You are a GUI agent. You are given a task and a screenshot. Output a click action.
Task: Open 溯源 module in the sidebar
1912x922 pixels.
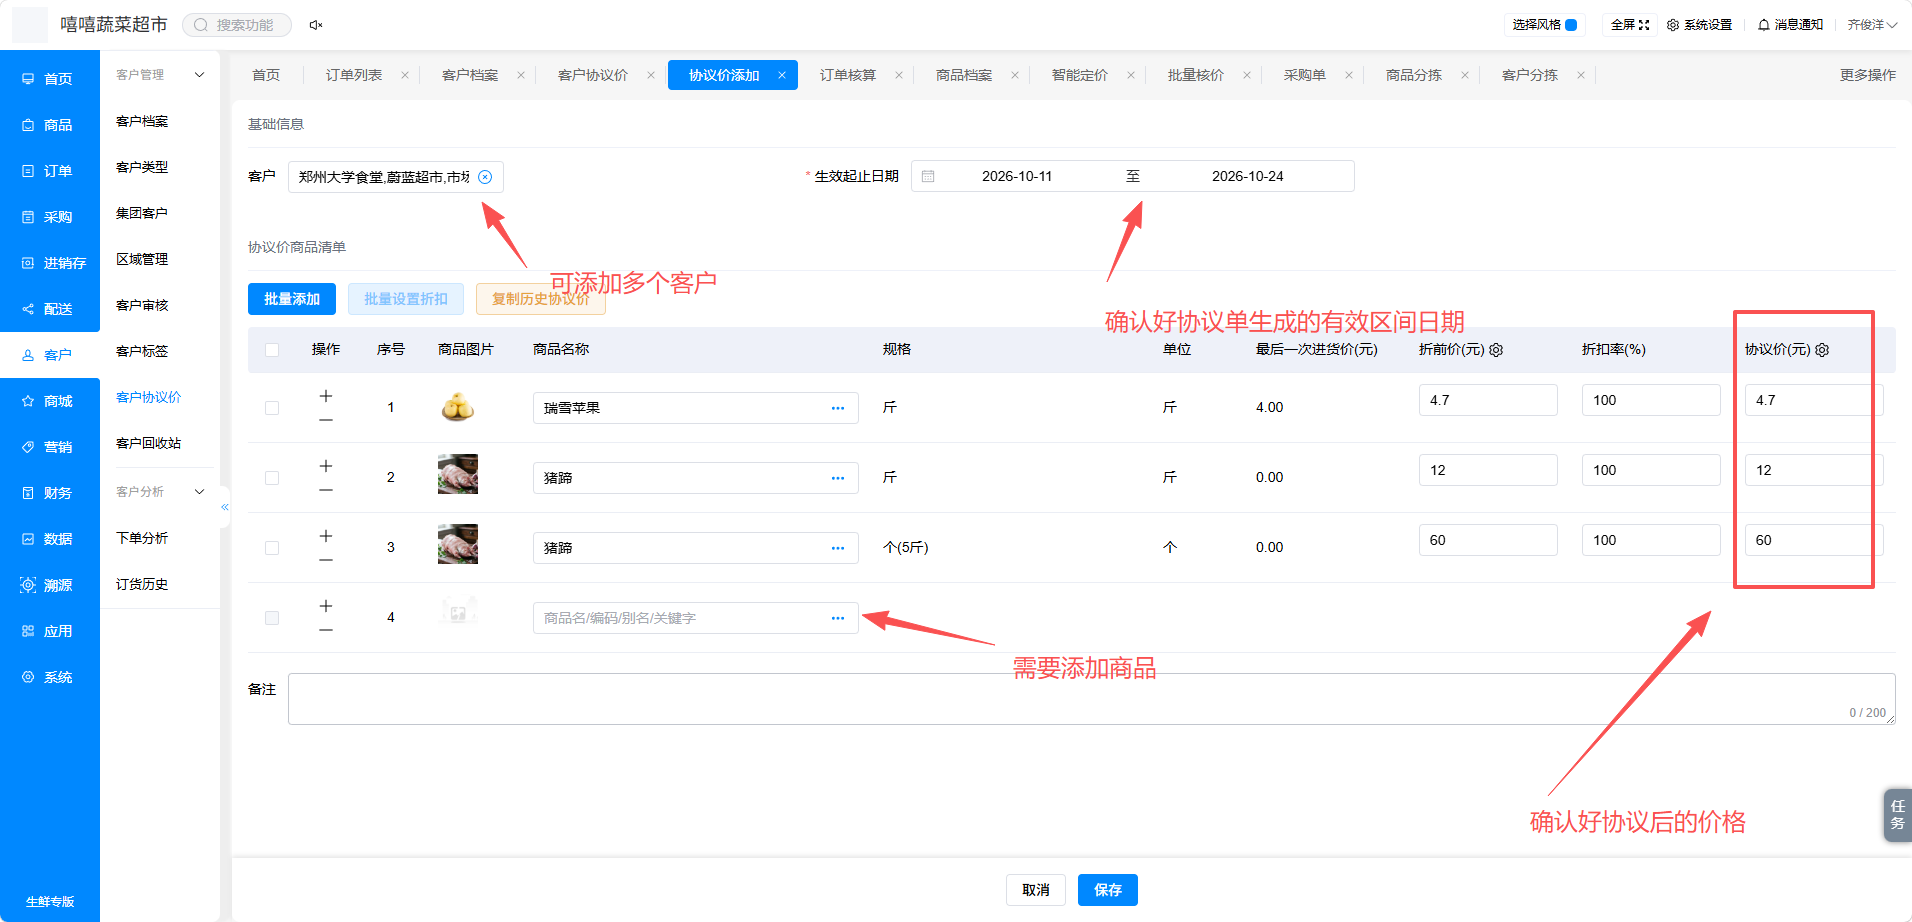(50, 585)
